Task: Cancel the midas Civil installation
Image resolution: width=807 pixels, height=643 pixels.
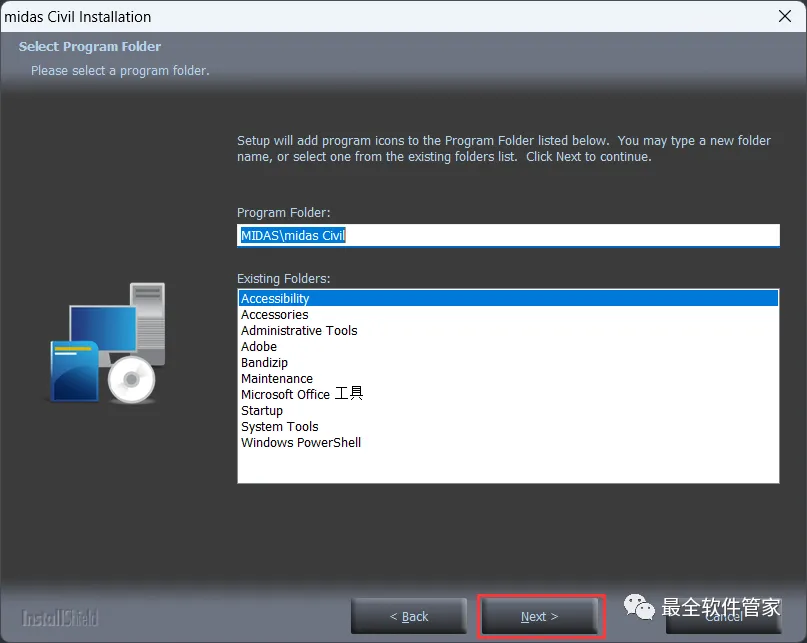Action: click(x=724, y=616)
